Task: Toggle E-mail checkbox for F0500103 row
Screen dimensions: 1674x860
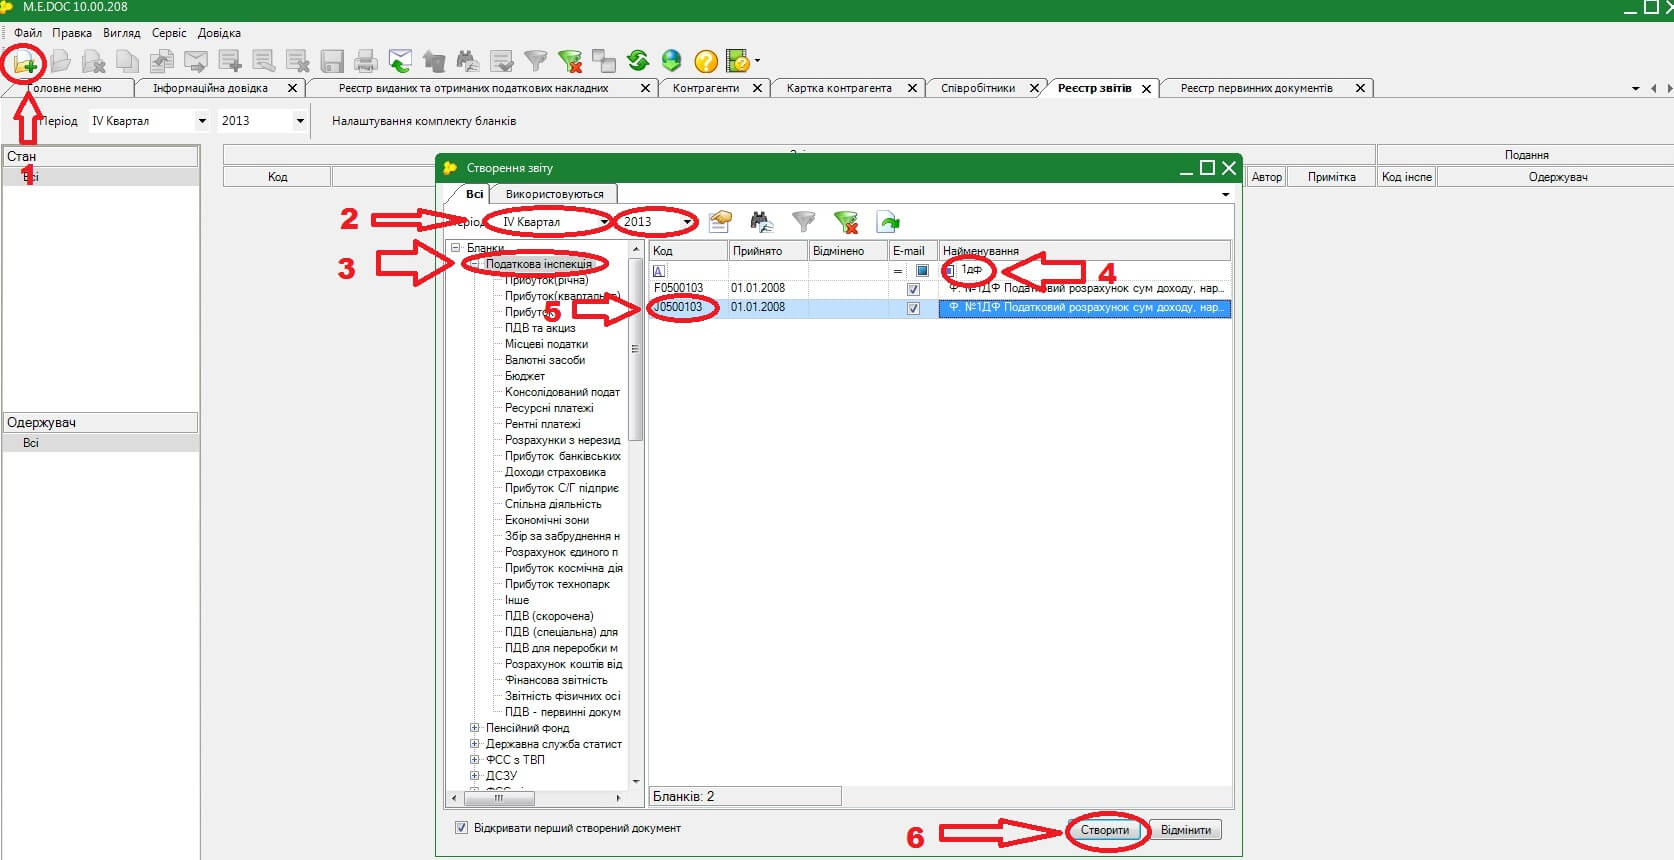Action: click(913, 289)
